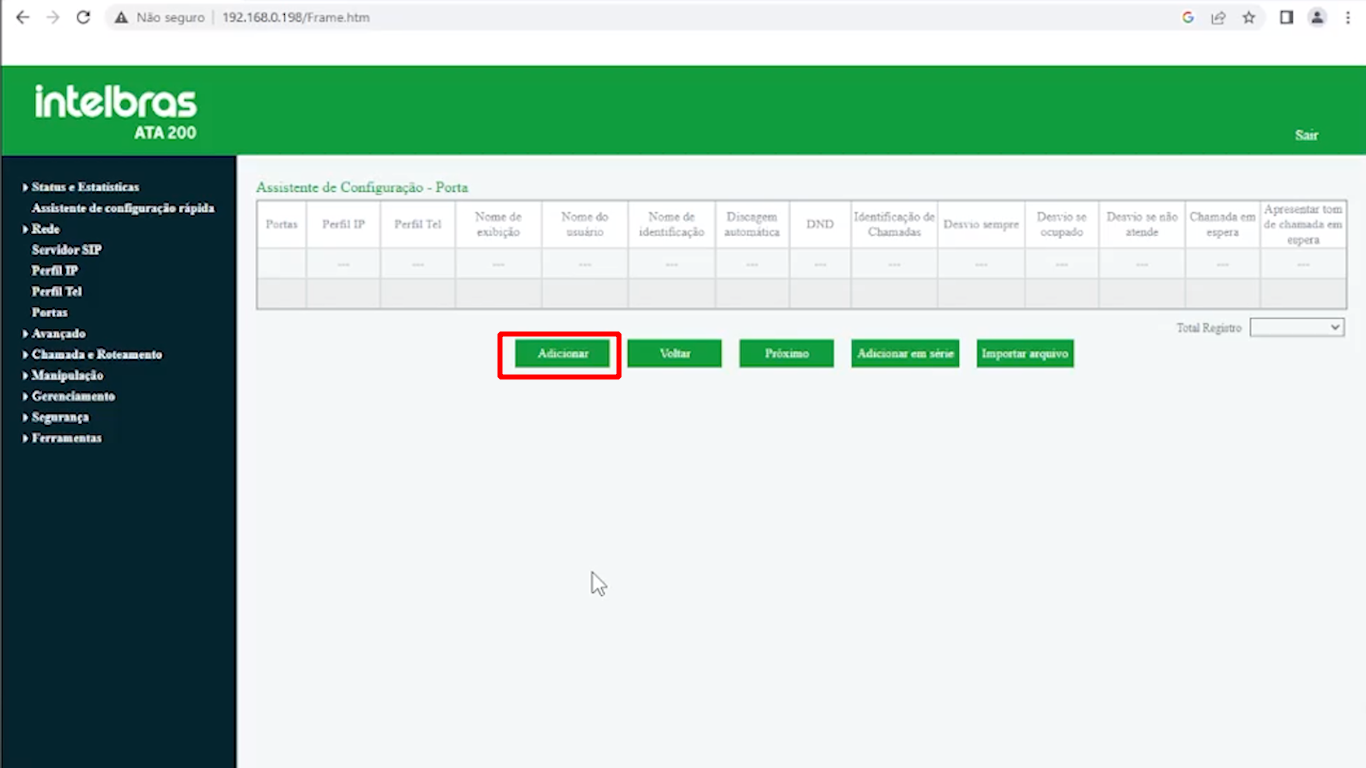Click the 'Total Registro' label
Image resolution: width=1366 pixels, height=768 pixels.
click(x=1209, y=328)
